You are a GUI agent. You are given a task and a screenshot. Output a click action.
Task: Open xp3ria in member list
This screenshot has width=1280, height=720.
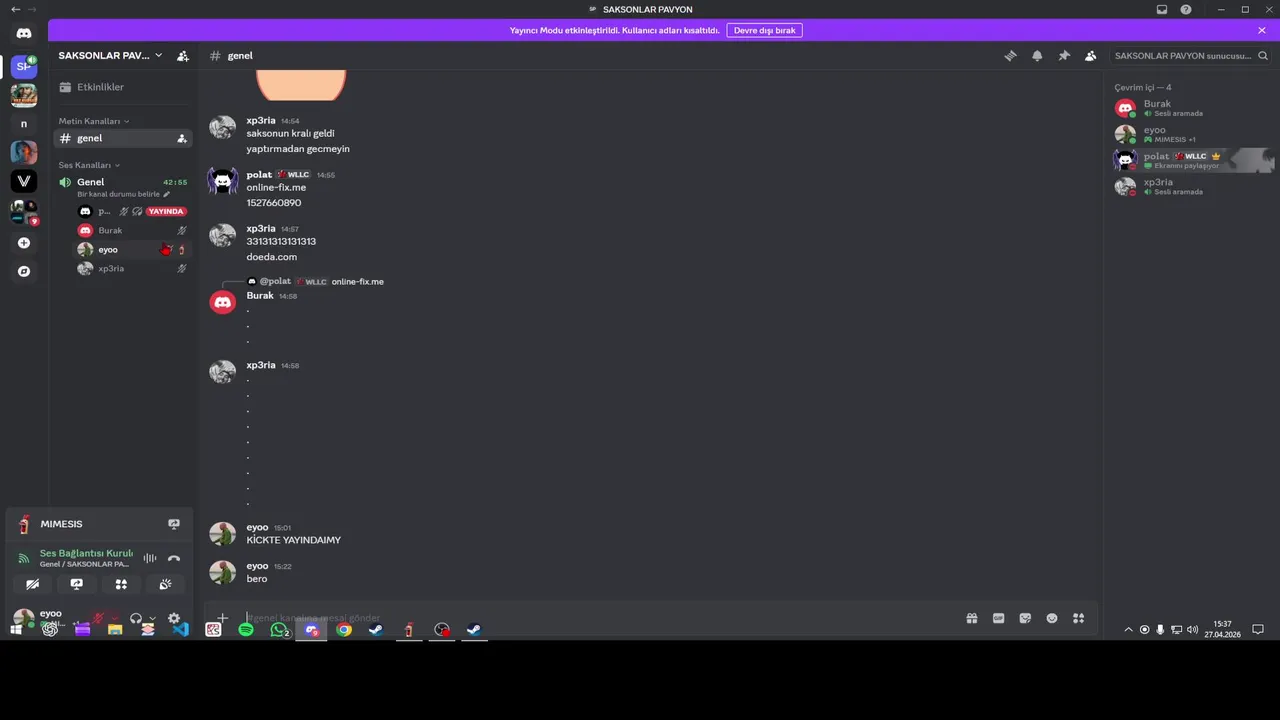point(1193,186)
